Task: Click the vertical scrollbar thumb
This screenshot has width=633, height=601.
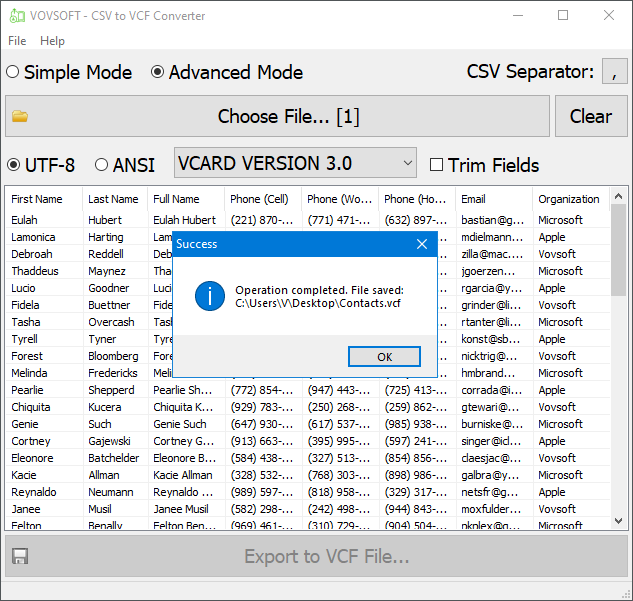Action: tap(618, 250)
